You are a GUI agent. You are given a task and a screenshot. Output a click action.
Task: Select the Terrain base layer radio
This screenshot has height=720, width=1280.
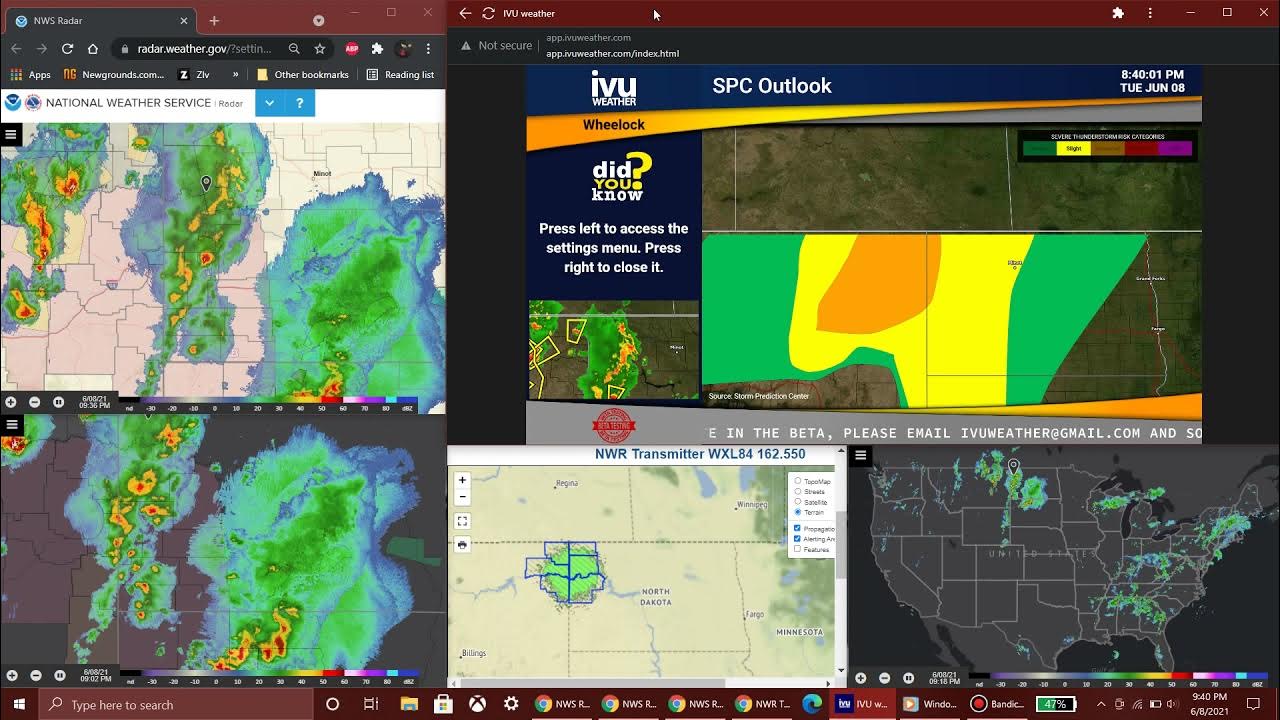pyautogui.click(x=797, y=512)
